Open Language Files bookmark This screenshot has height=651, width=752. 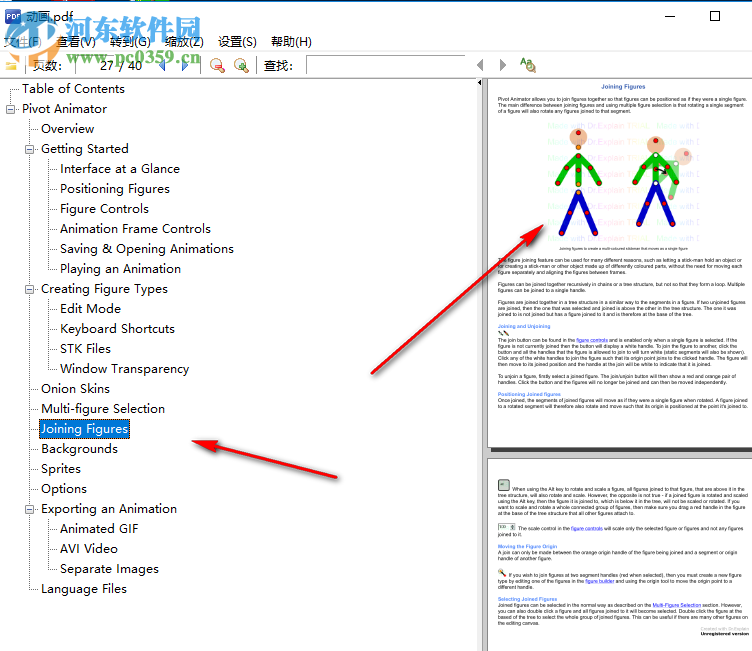(84, 589)
